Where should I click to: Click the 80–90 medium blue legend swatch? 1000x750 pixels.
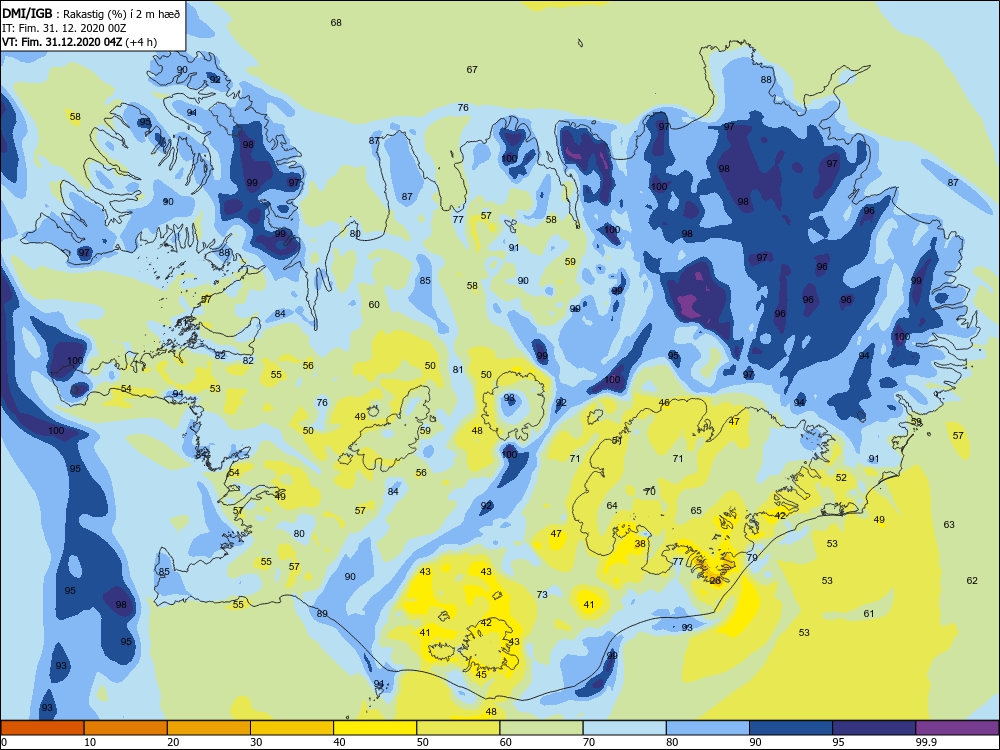coord(708,728)
